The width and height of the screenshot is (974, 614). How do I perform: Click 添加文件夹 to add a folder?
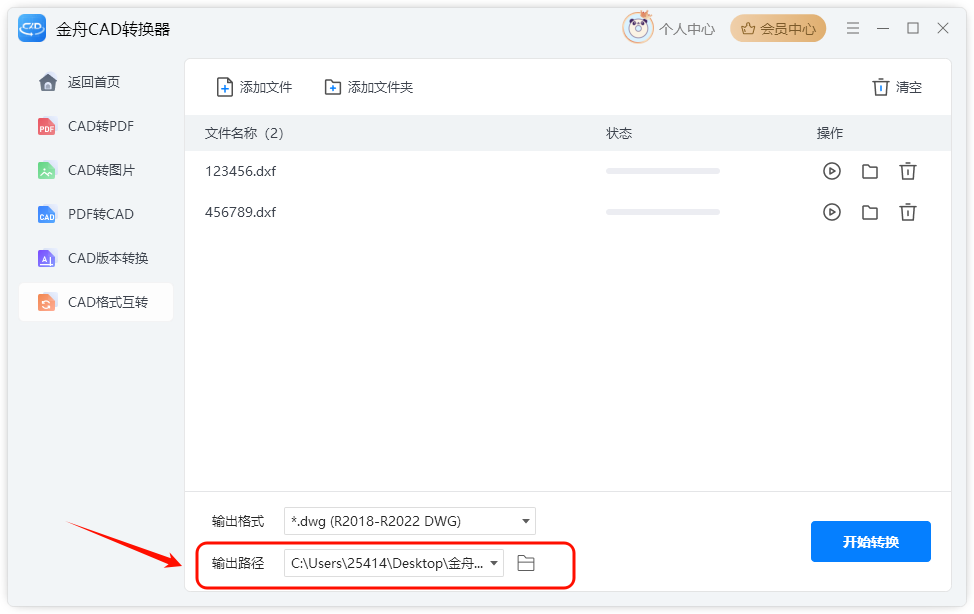pos(369,87)
